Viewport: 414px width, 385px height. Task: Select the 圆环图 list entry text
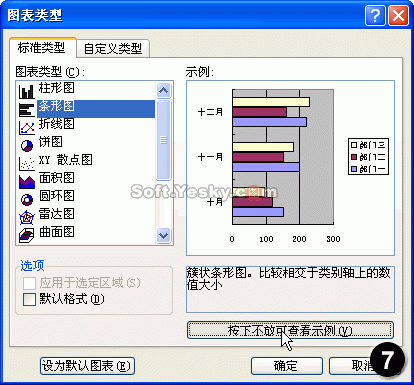tap(56, 196)
